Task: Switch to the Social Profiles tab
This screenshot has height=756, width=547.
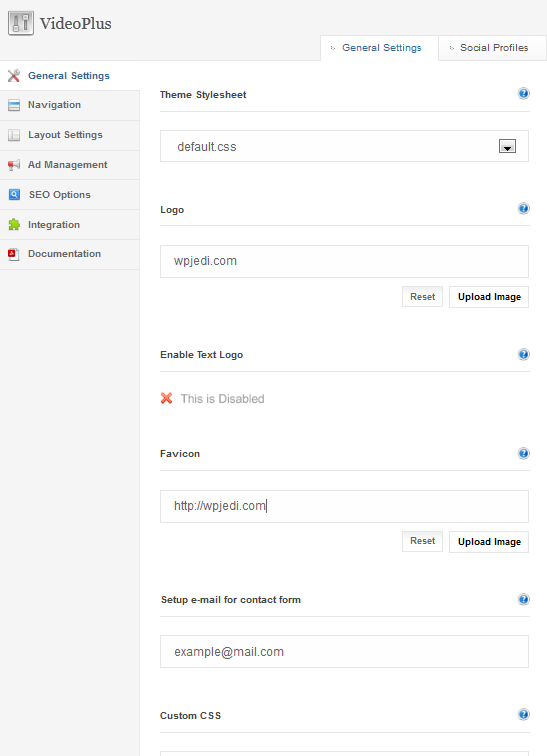Action: (492, 48)
